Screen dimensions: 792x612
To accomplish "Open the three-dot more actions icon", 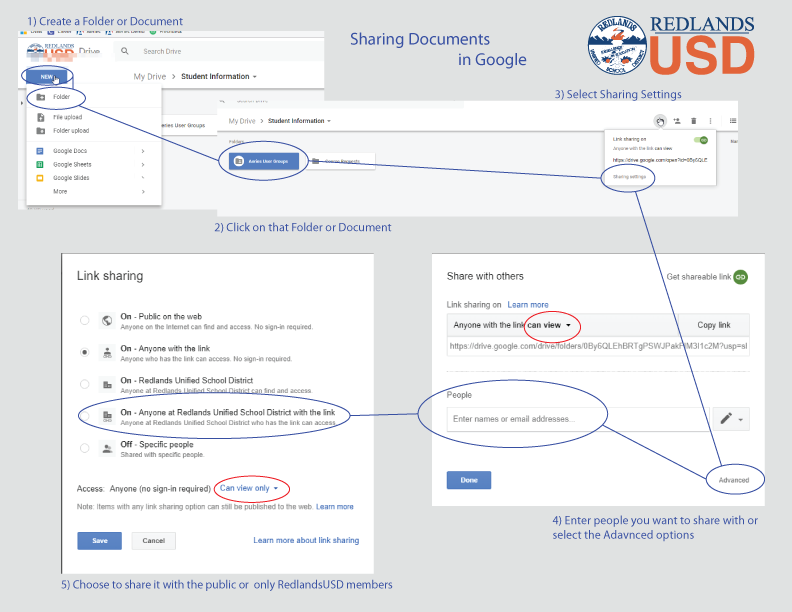I will click(710, 121).
